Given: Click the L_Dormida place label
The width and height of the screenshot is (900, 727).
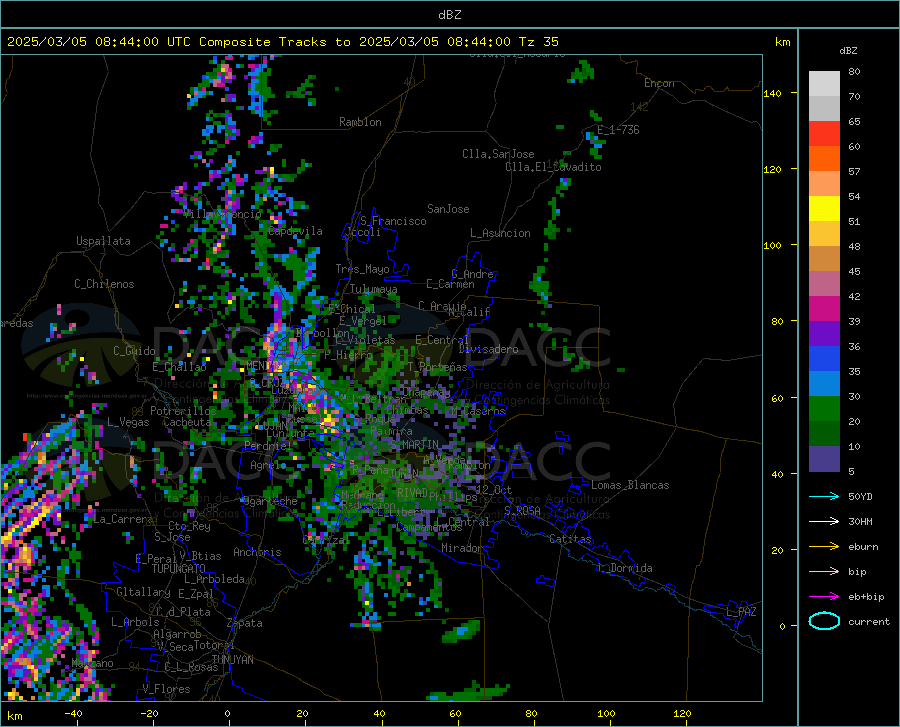Looking at the screenshot, I should (625, 568).
